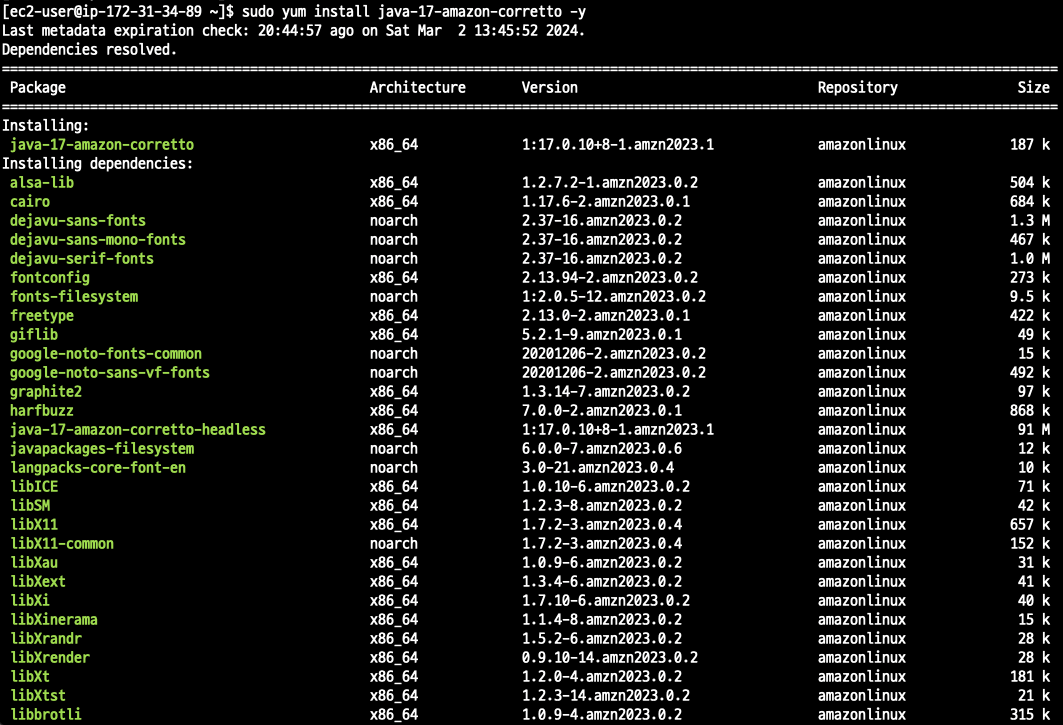Click the 'Package' column header
The image size is (1063, 725).
click(x=38, y=87)
